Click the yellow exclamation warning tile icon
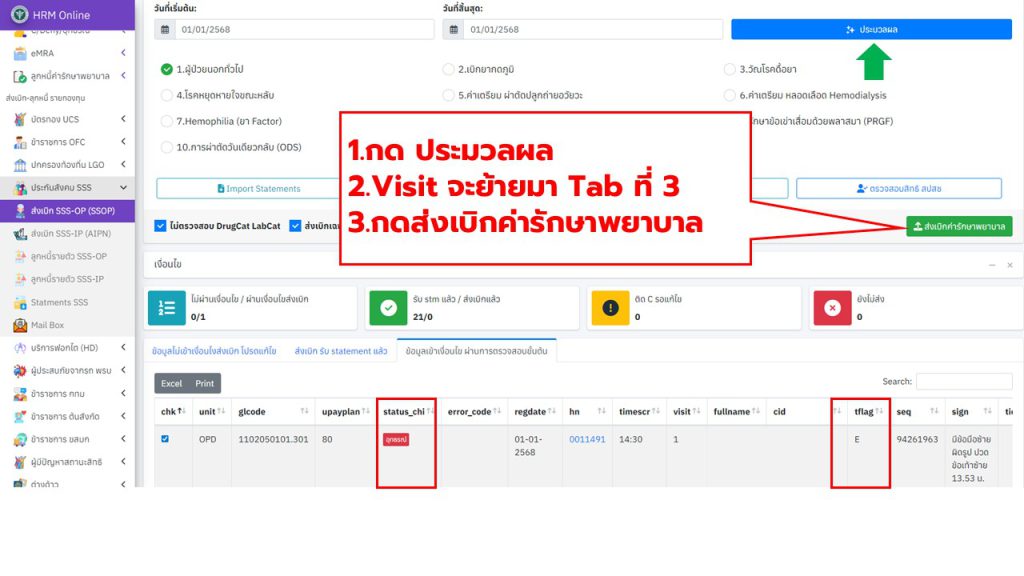Viewport: 1024px width, 576px height. pos(609,308)
